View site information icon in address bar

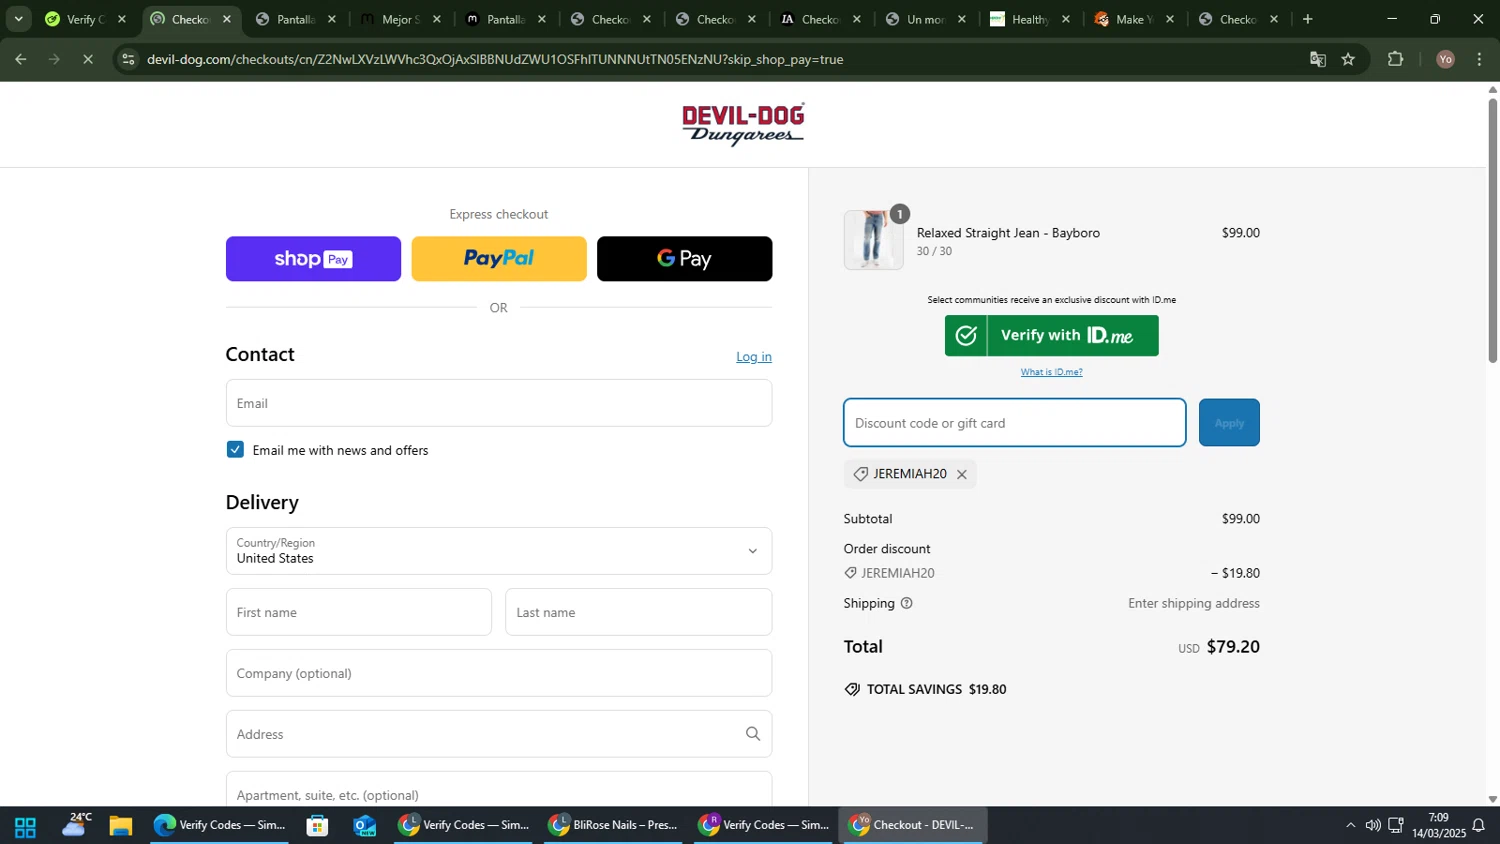(127, 59)
